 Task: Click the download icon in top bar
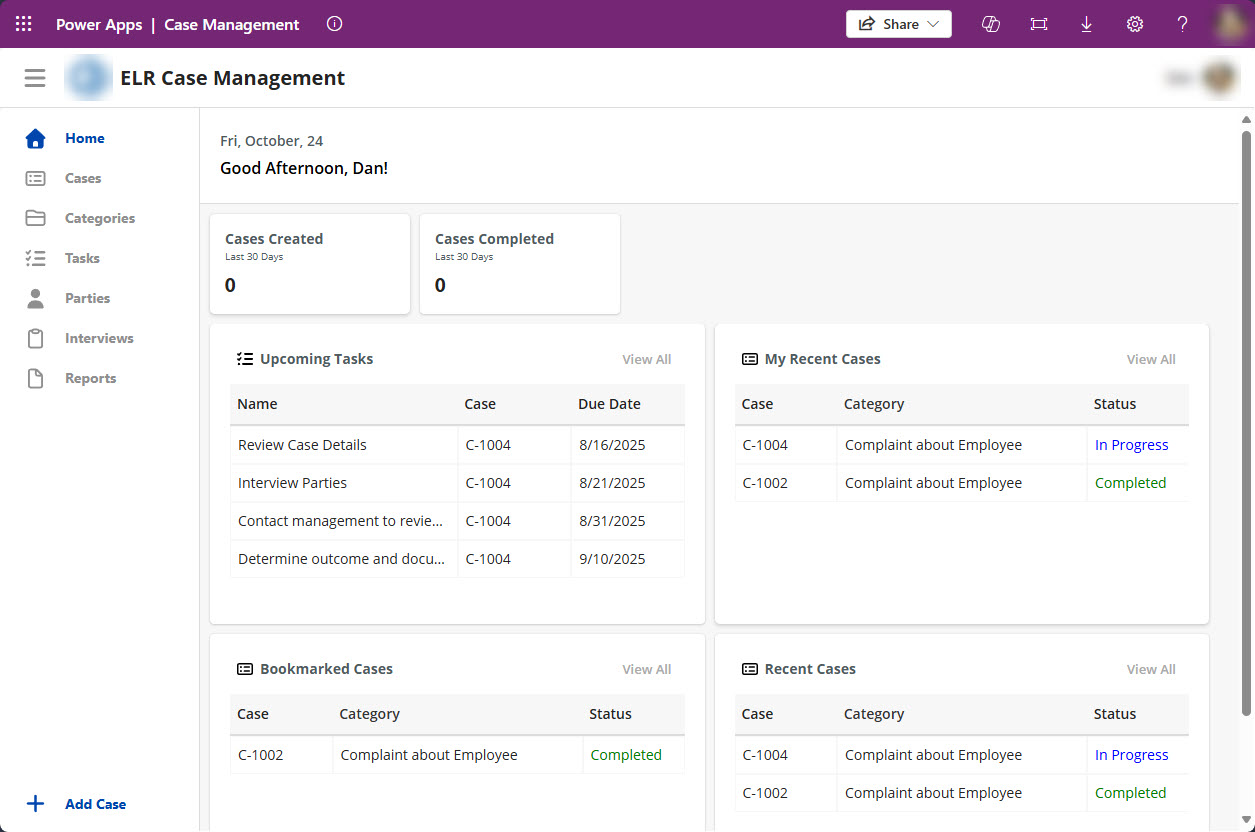click(1086, 24)
